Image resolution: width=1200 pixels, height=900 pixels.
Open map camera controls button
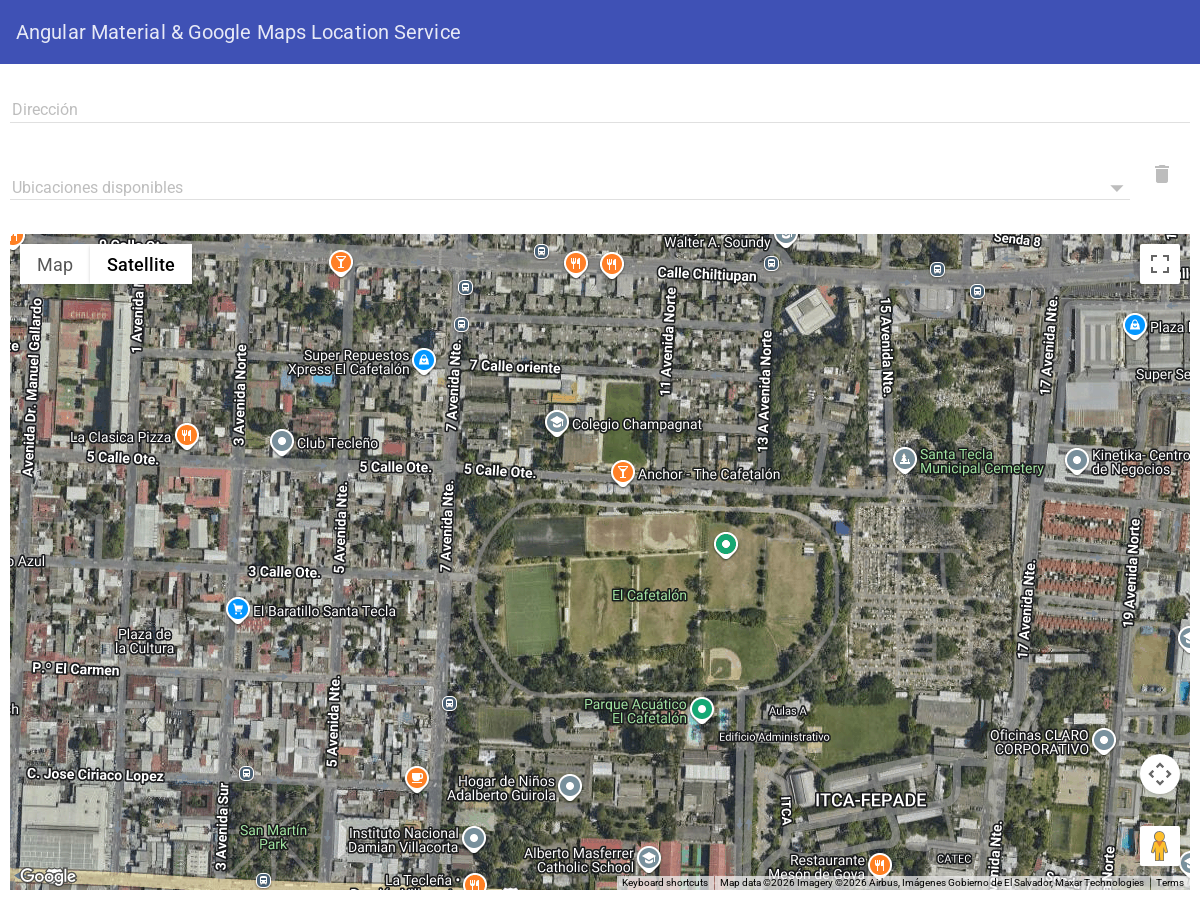coord(1159,774)
